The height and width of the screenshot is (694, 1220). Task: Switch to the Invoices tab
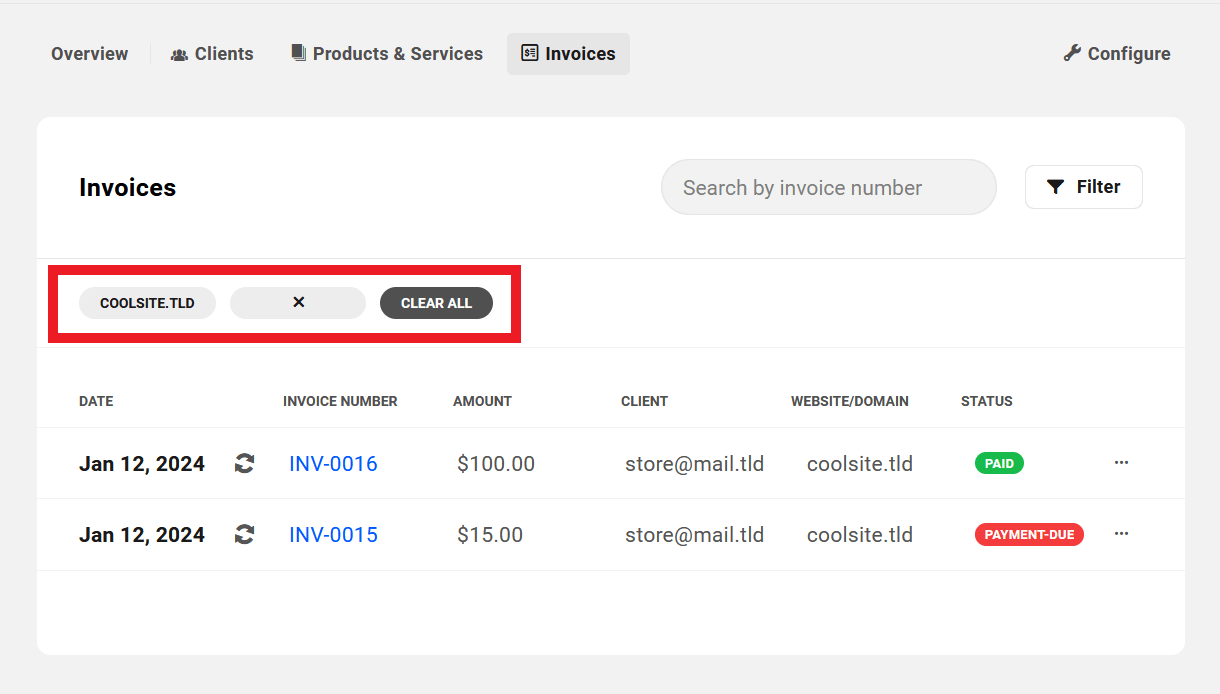click(568, 53)
